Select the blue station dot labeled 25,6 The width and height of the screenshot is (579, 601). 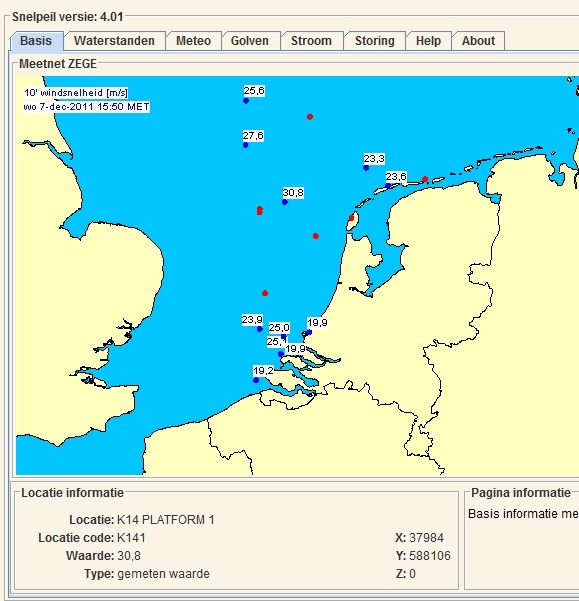pos(246,101)
